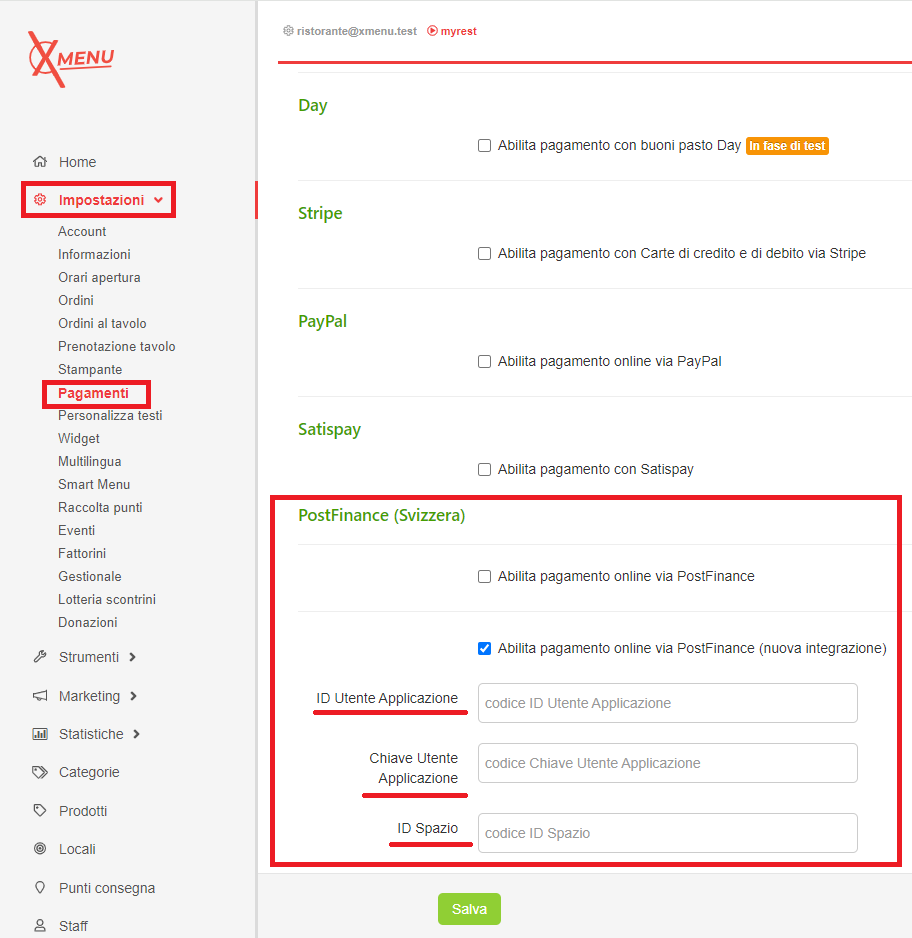Click the Marketing megaphone icon
Screen dimensions: 912x938
click(40, 696)
